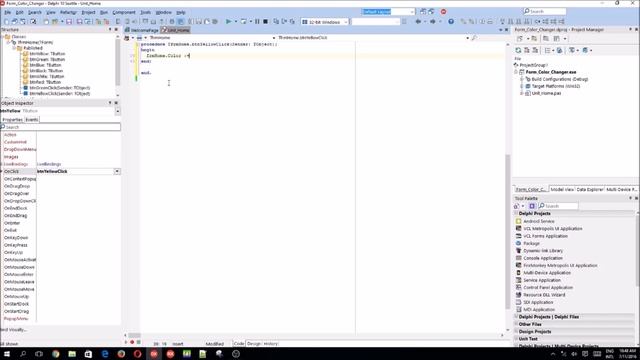Click the purple category button in Tool Palette
Image resolution: width=640 pixels, height=360 pixels.
(x=532, y=206)
